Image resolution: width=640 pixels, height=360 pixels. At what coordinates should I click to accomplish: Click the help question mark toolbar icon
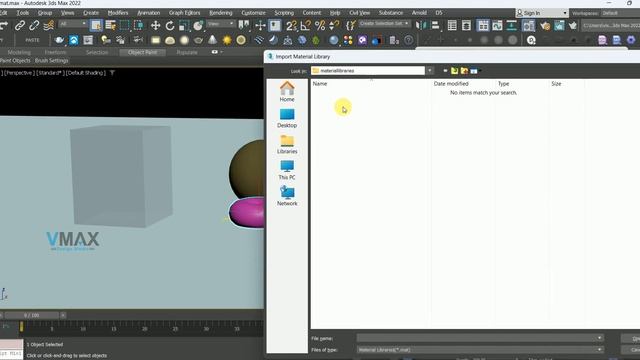pos(408,40)
